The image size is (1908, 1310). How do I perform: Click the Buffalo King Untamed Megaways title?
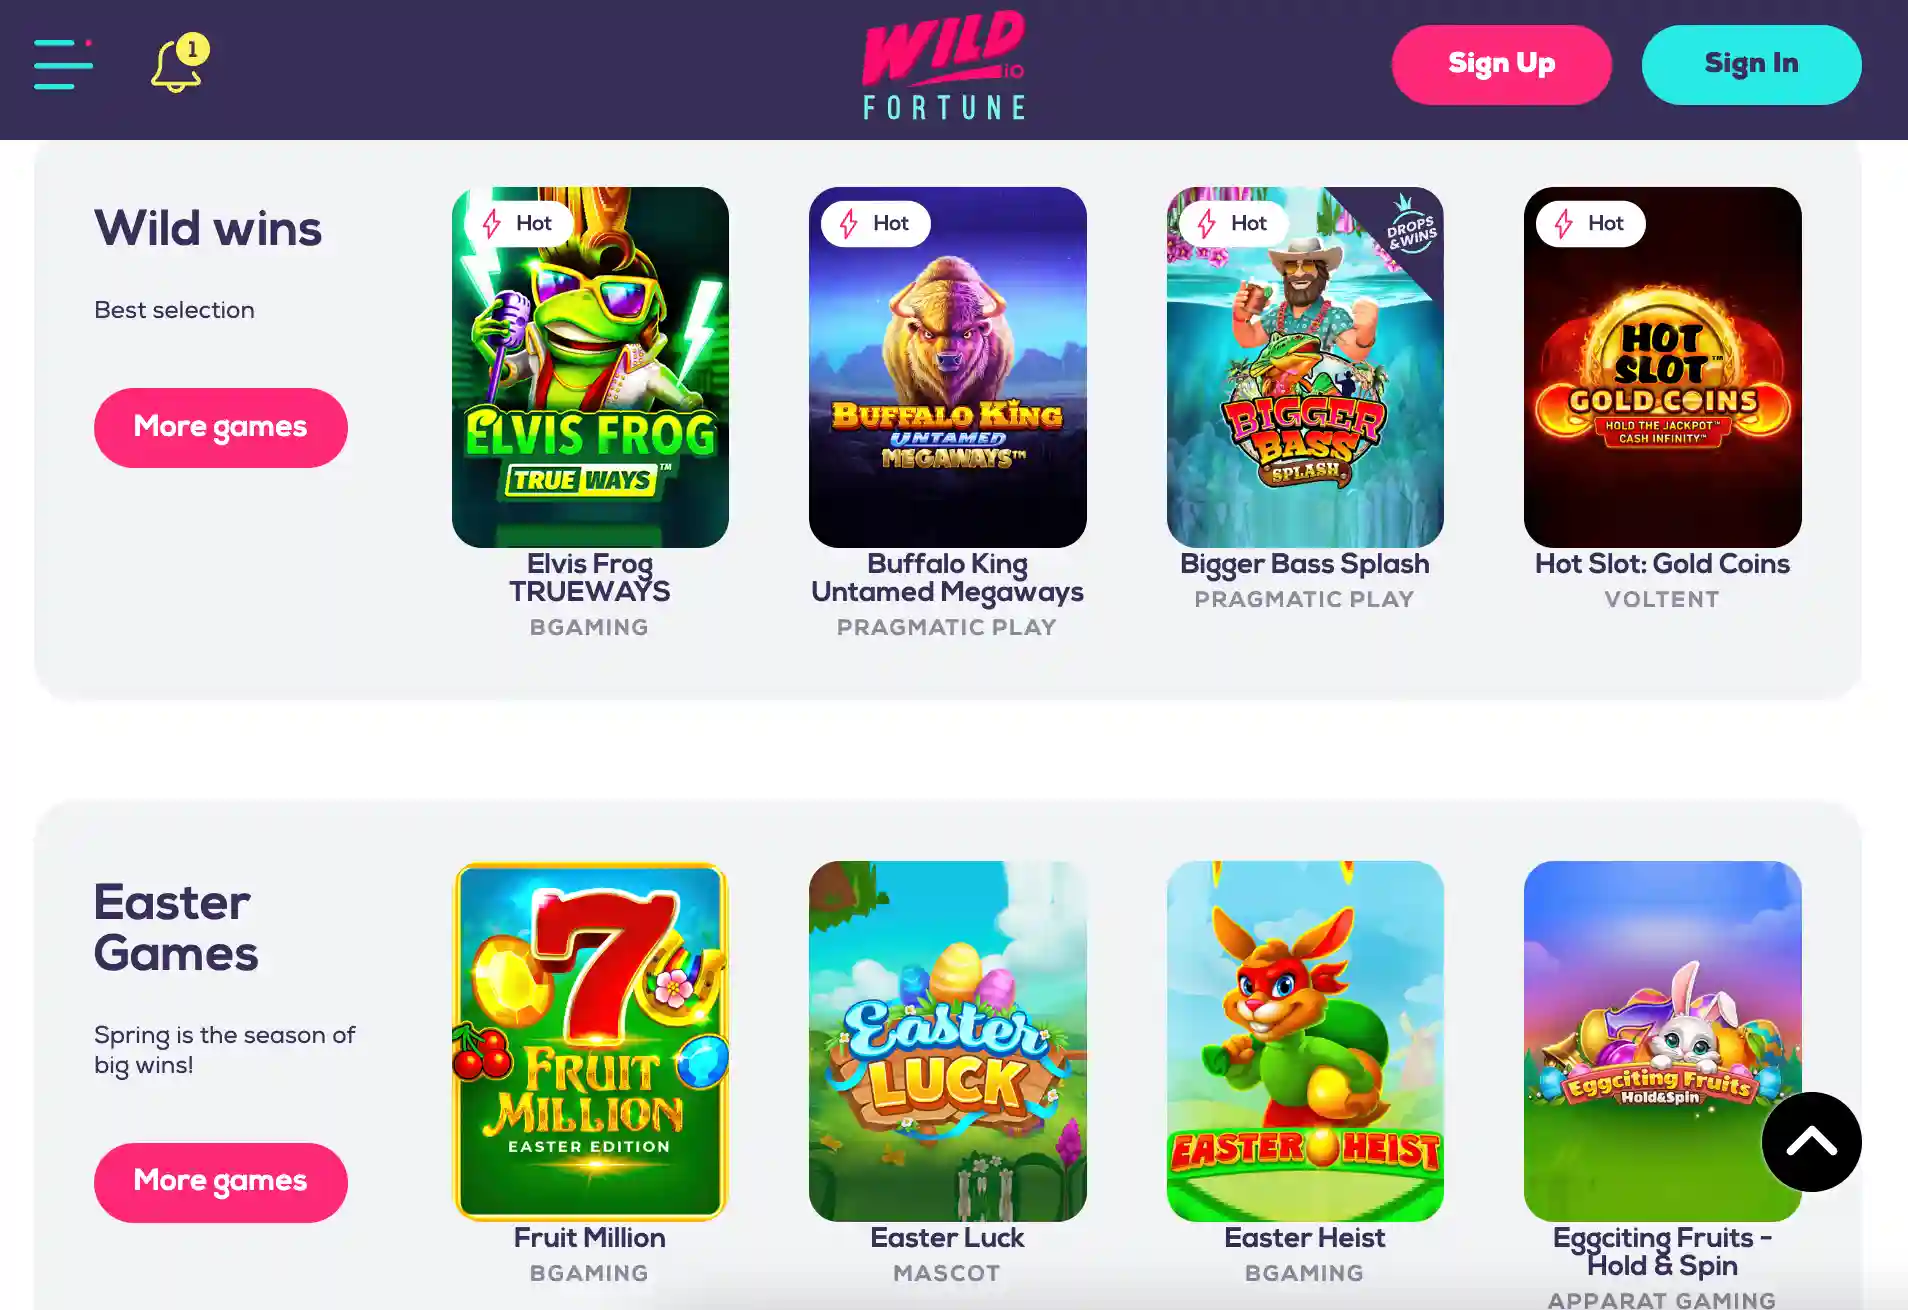pyautogui.click(x=947, y=578)
